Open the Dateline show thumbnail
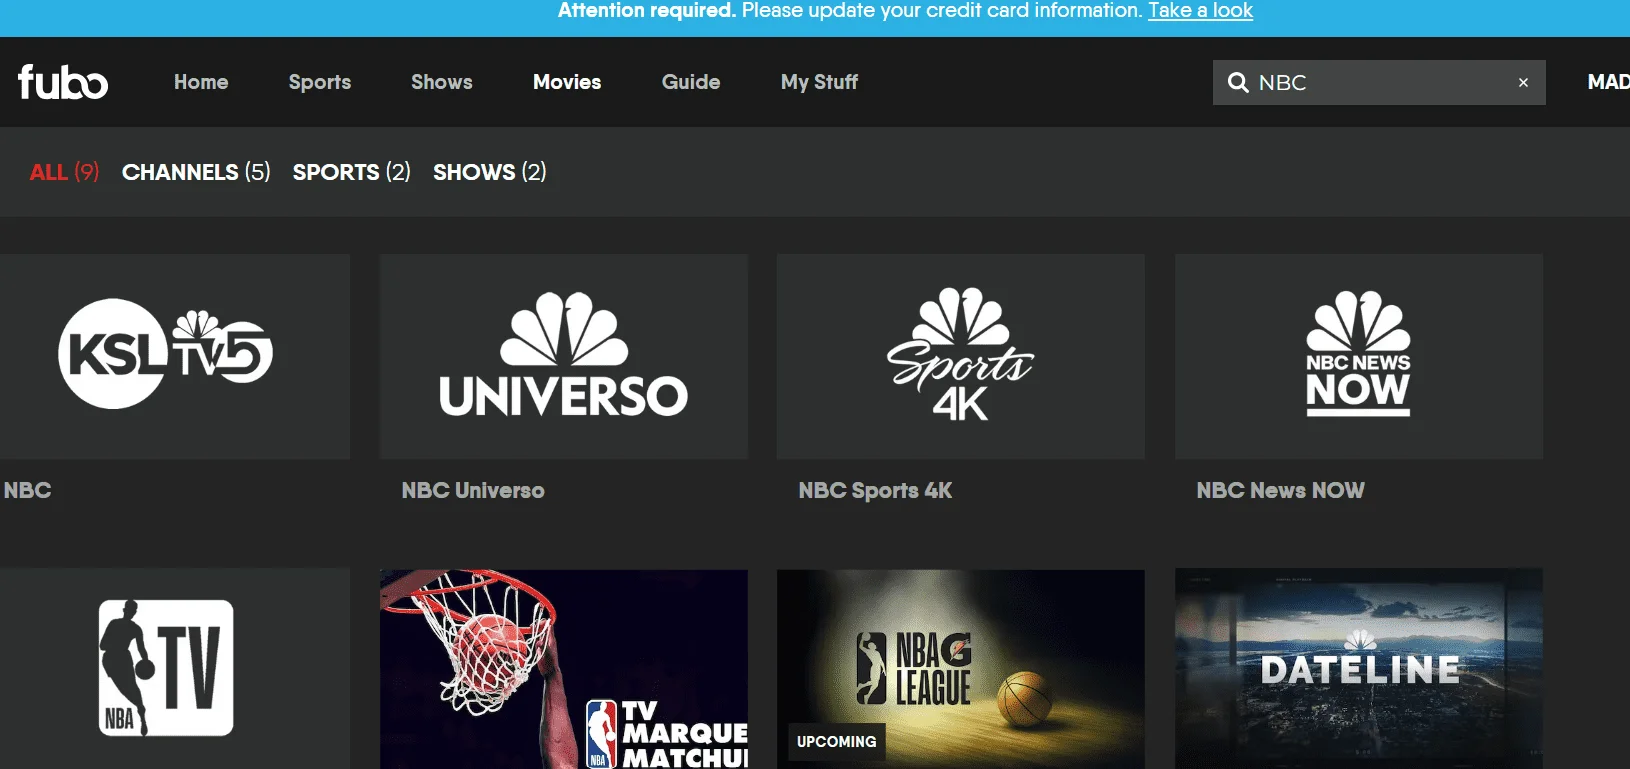 1359,669
